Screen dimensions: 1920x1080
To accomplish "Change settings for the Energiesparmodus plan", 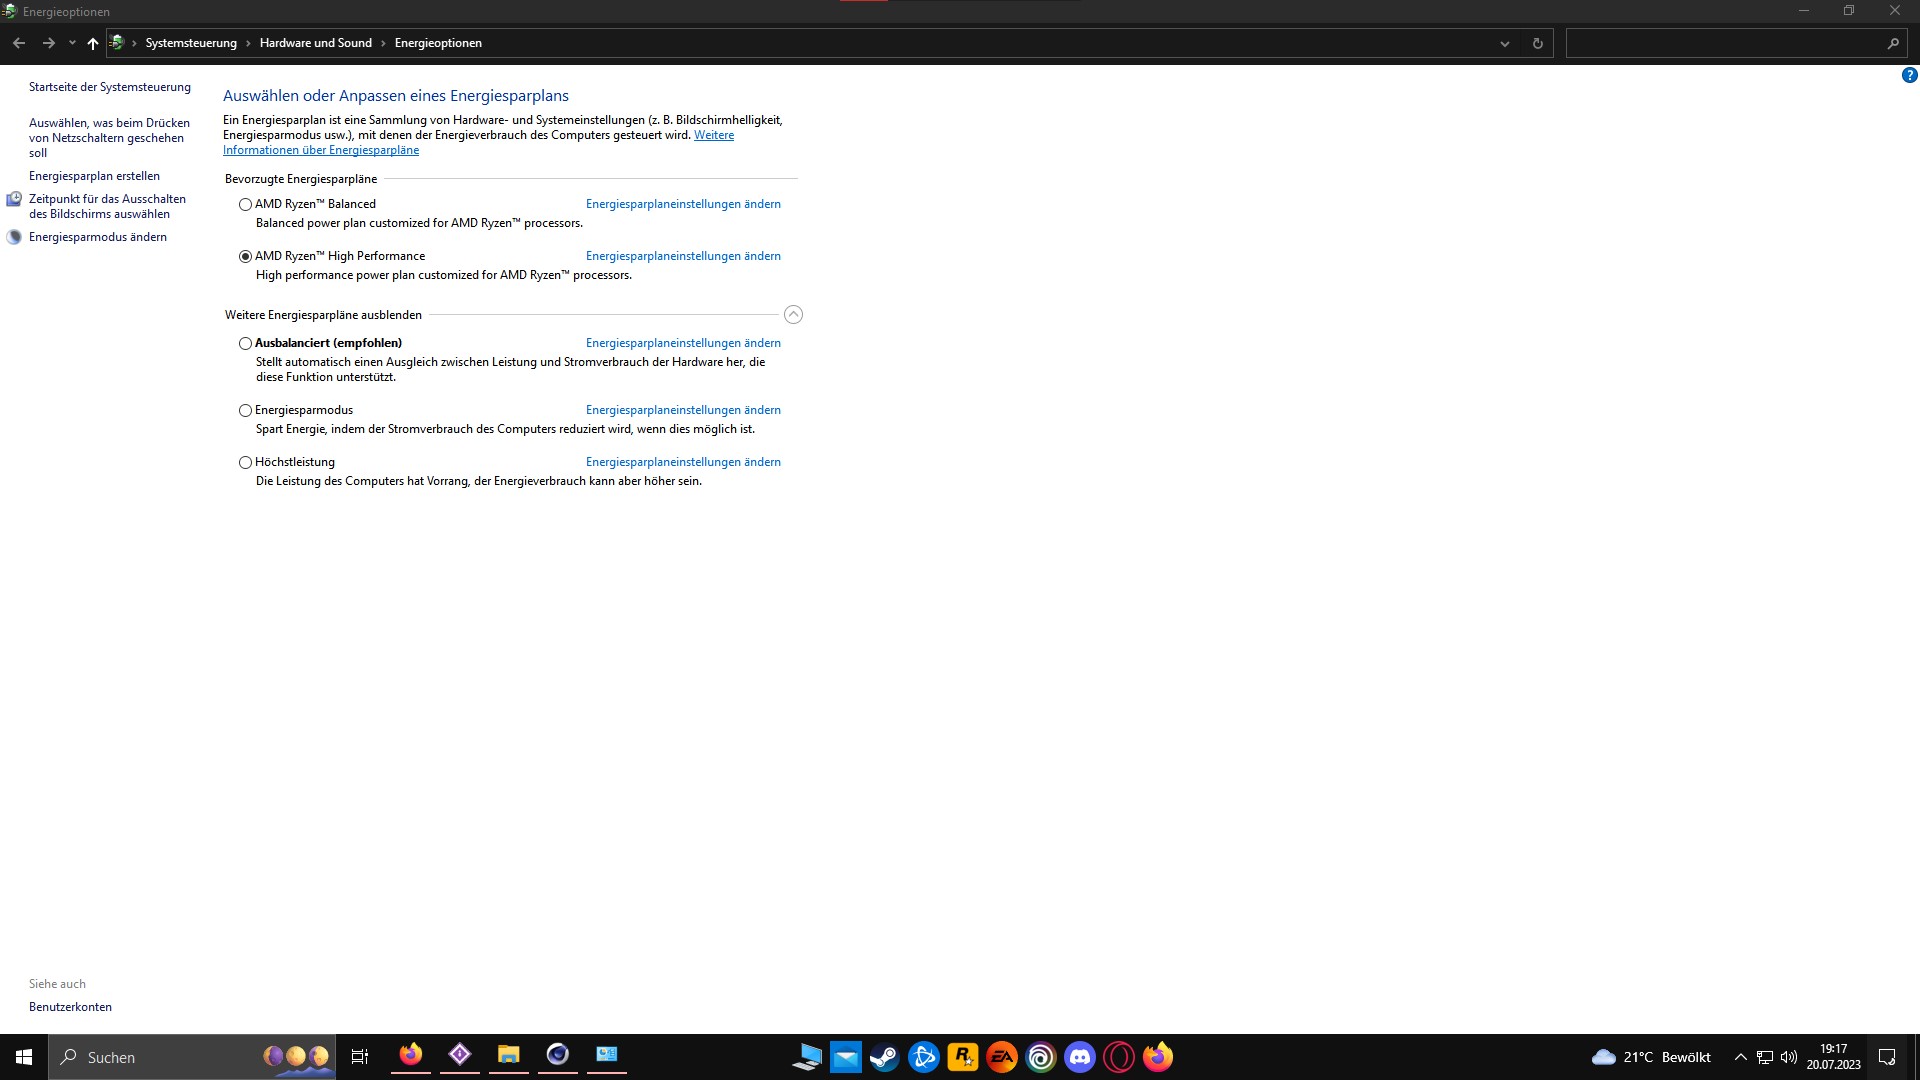I will pos(683,410).
